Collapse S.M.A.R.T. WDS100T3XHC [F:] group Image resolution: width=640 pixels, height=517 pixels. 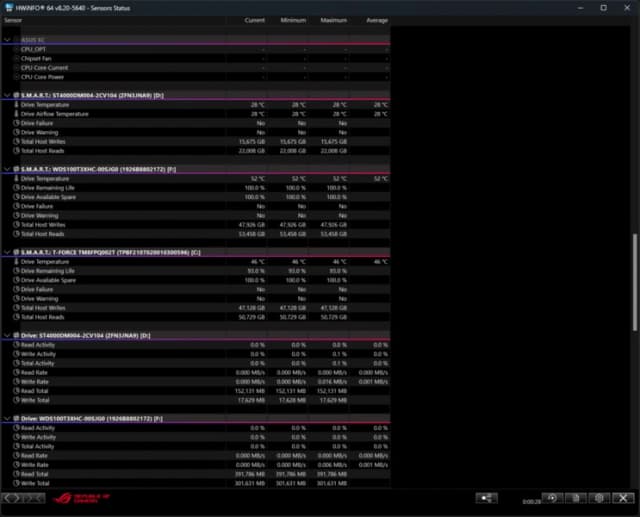point(7,169)
